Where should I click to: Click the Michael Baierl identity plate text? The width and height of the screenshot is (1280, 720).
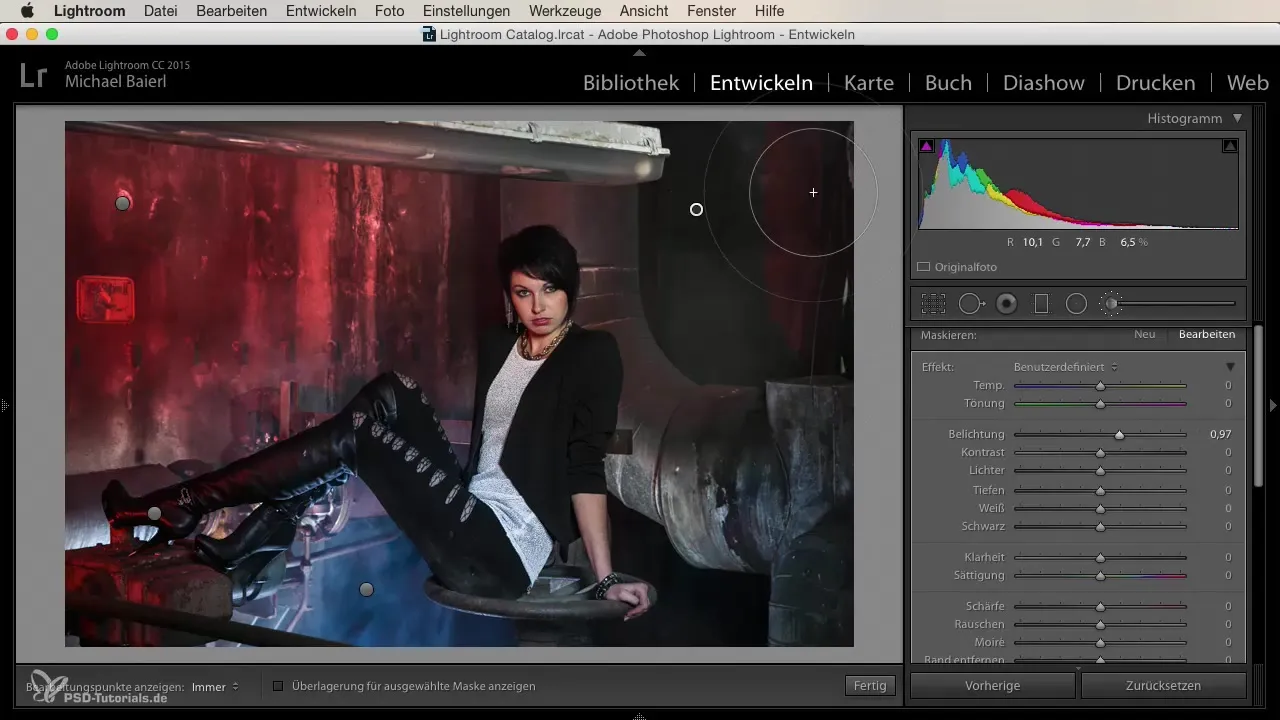(x=116, y=82)
